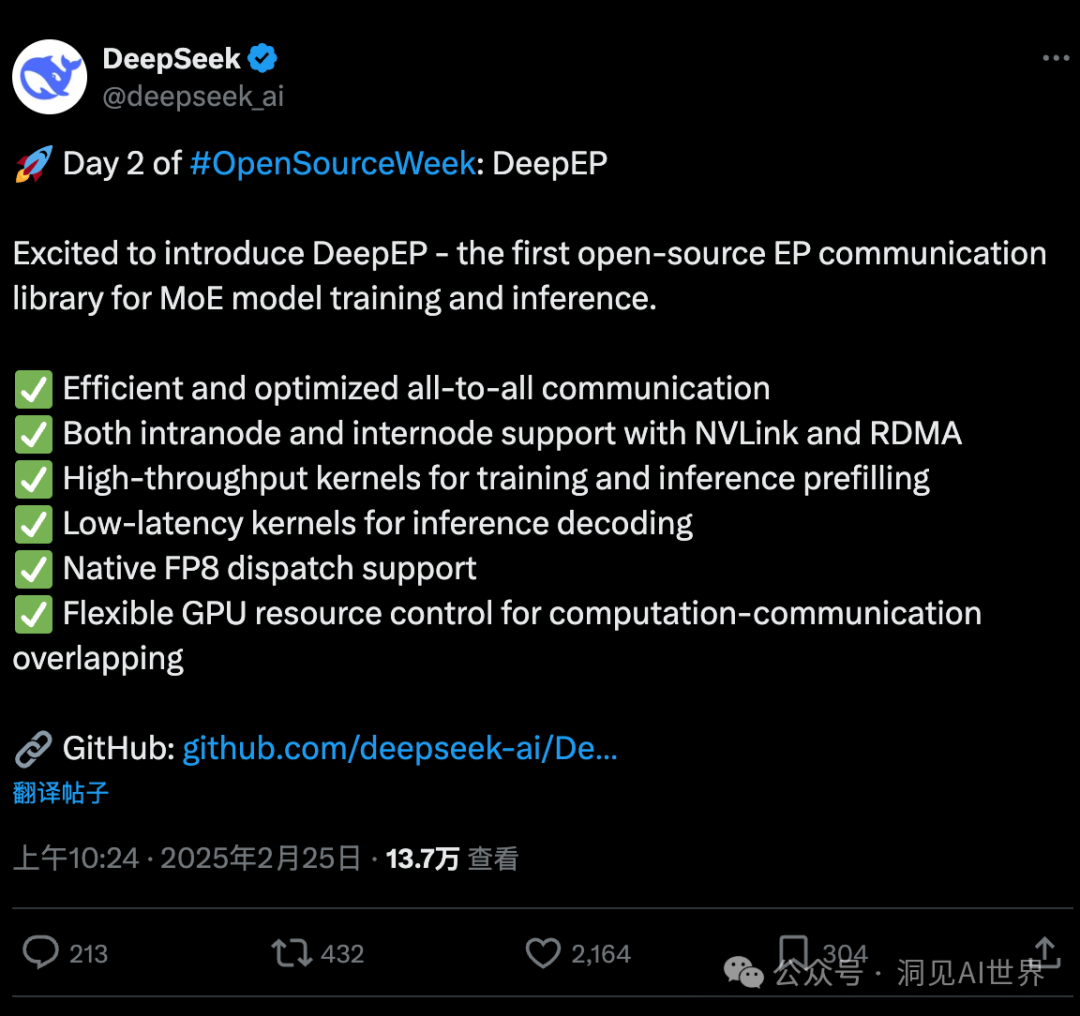The height and width of the screenshot is (1016, 1080).
Task: Bookmark the post with the bookmark icon
Action: tap(793, 950)
